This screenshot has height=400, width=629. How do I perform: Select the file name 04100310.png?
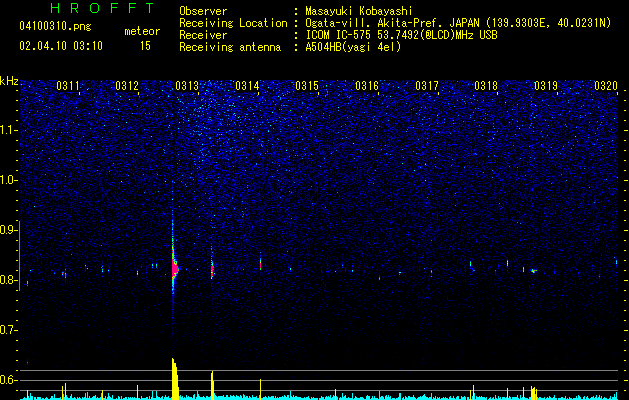pyautogui.click(x=55, y=26)
